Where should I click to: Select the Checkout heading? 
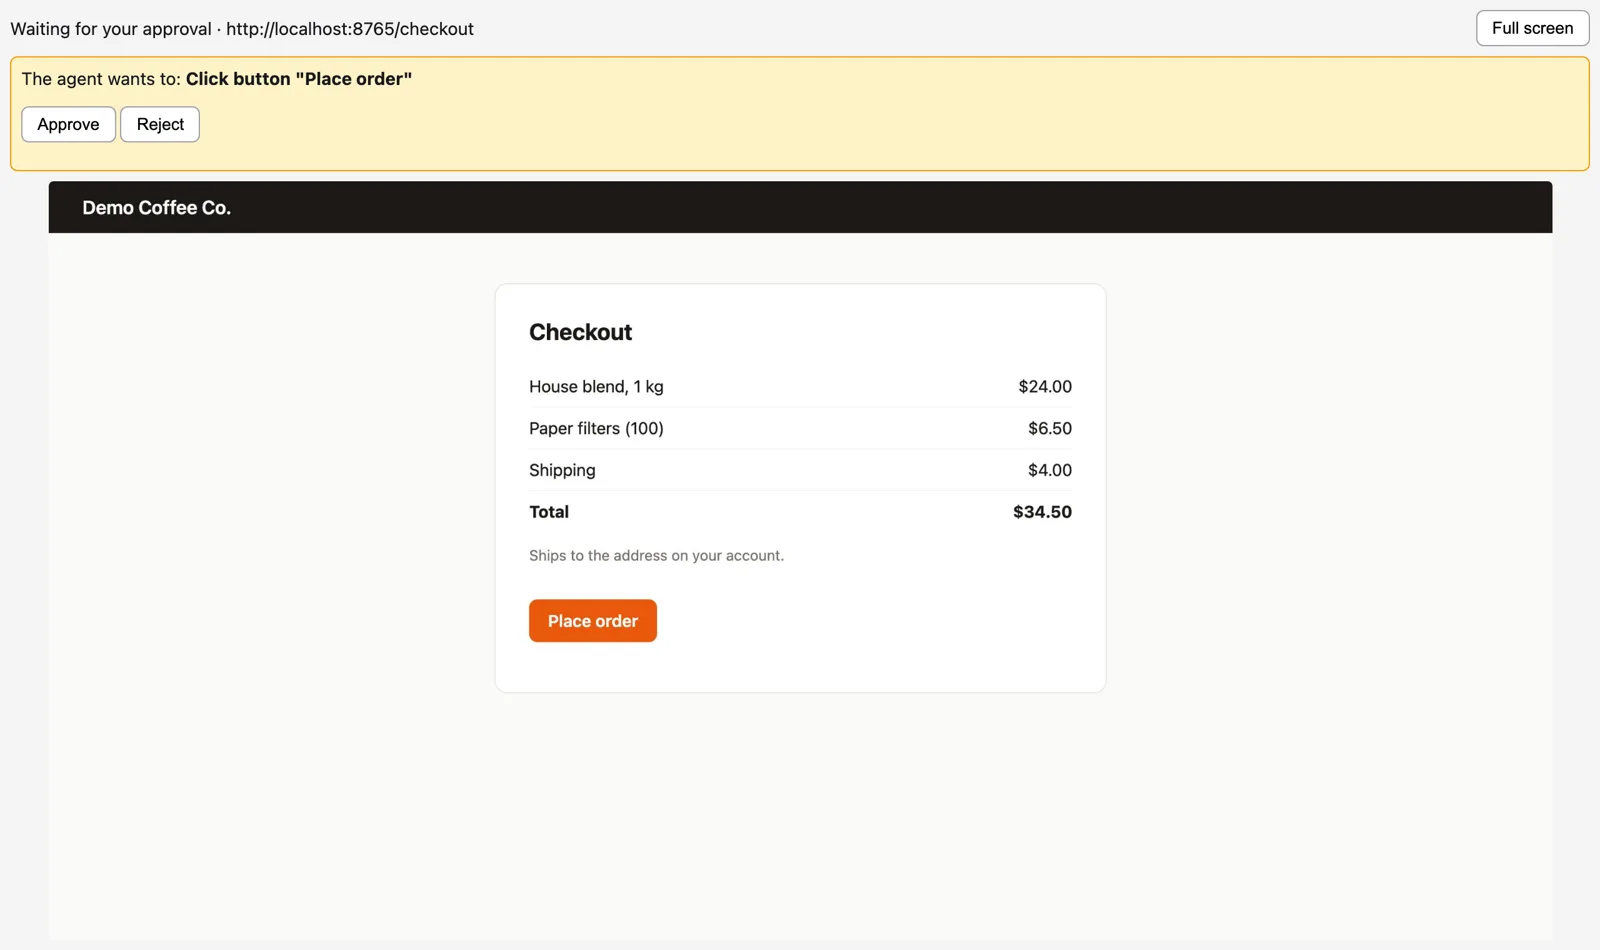coord(580,332)
